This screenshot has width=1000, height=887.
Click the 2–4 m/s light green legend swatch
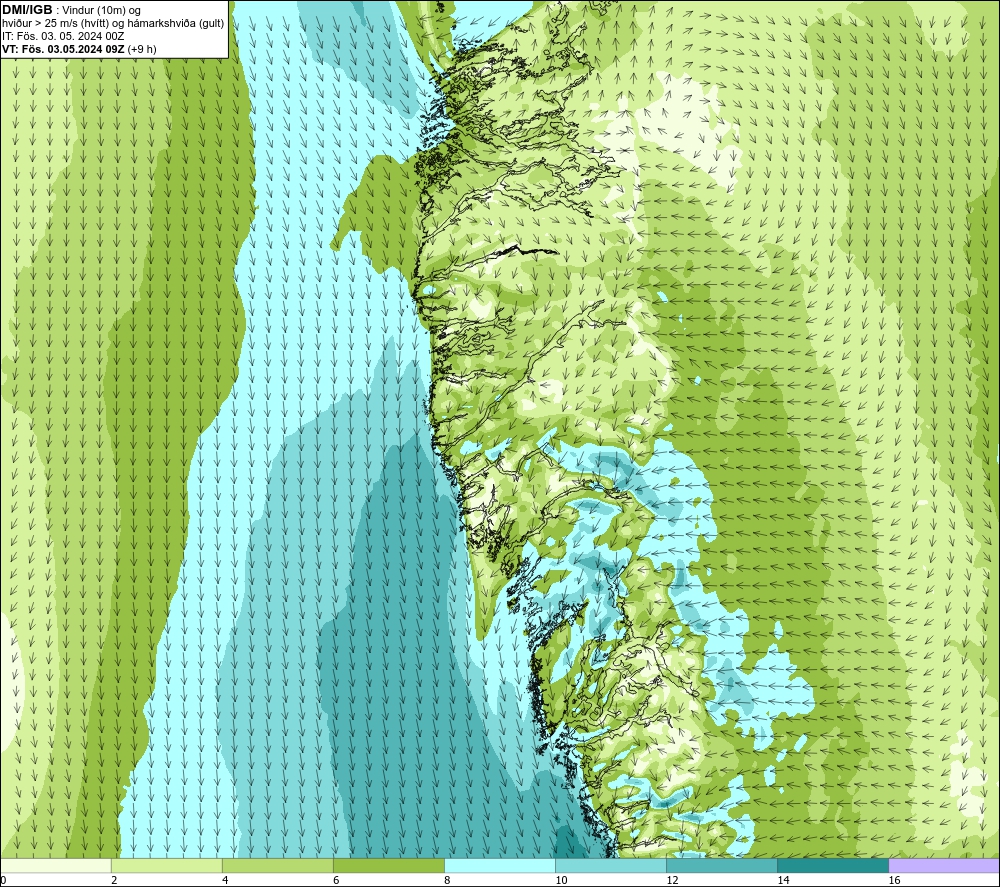coord(166,866)
